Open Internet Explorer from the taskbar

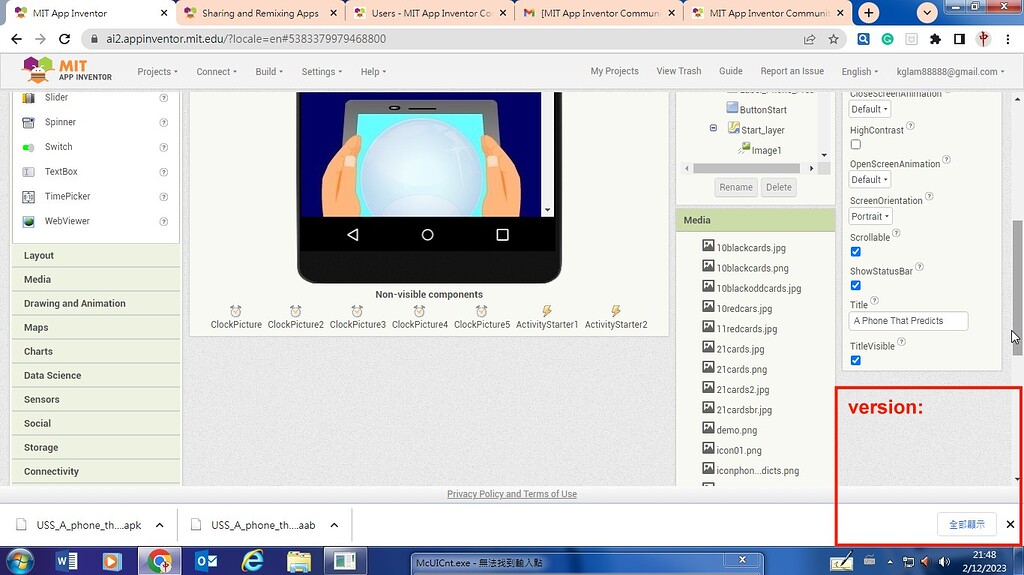[x=252, y=561]
